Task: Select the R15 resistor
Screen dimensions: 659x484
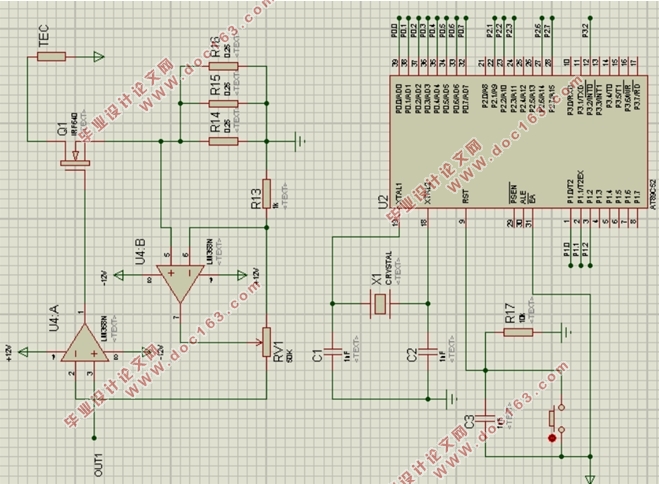Action: coord(224,104)
